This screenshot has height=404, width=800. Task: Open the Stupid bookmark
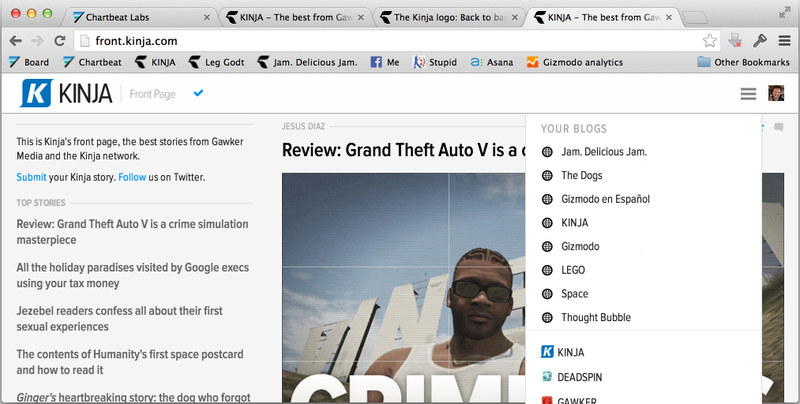tap(435, 62)
